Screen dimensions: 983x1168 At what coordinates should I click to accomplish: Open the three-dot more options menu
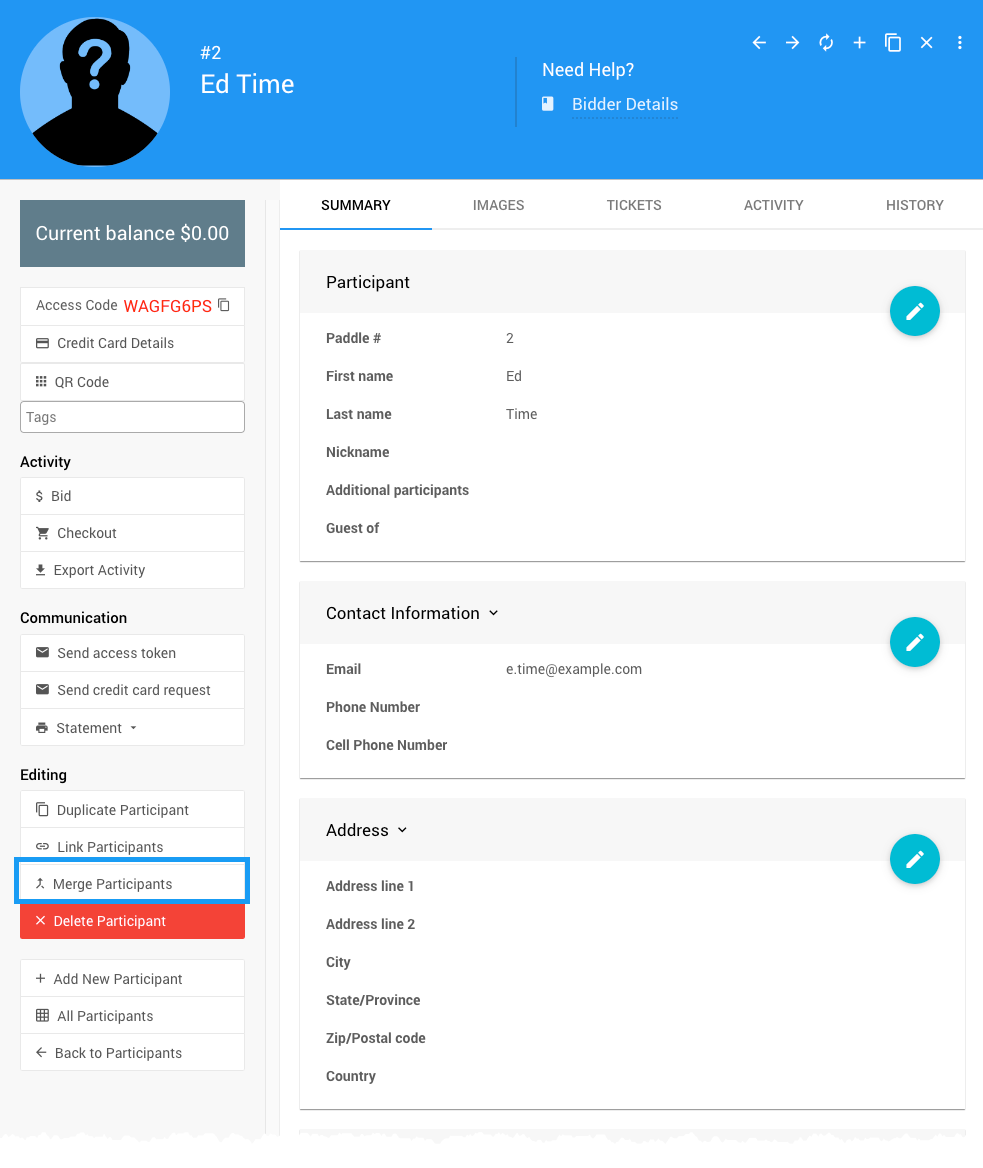tap(960, 43)
